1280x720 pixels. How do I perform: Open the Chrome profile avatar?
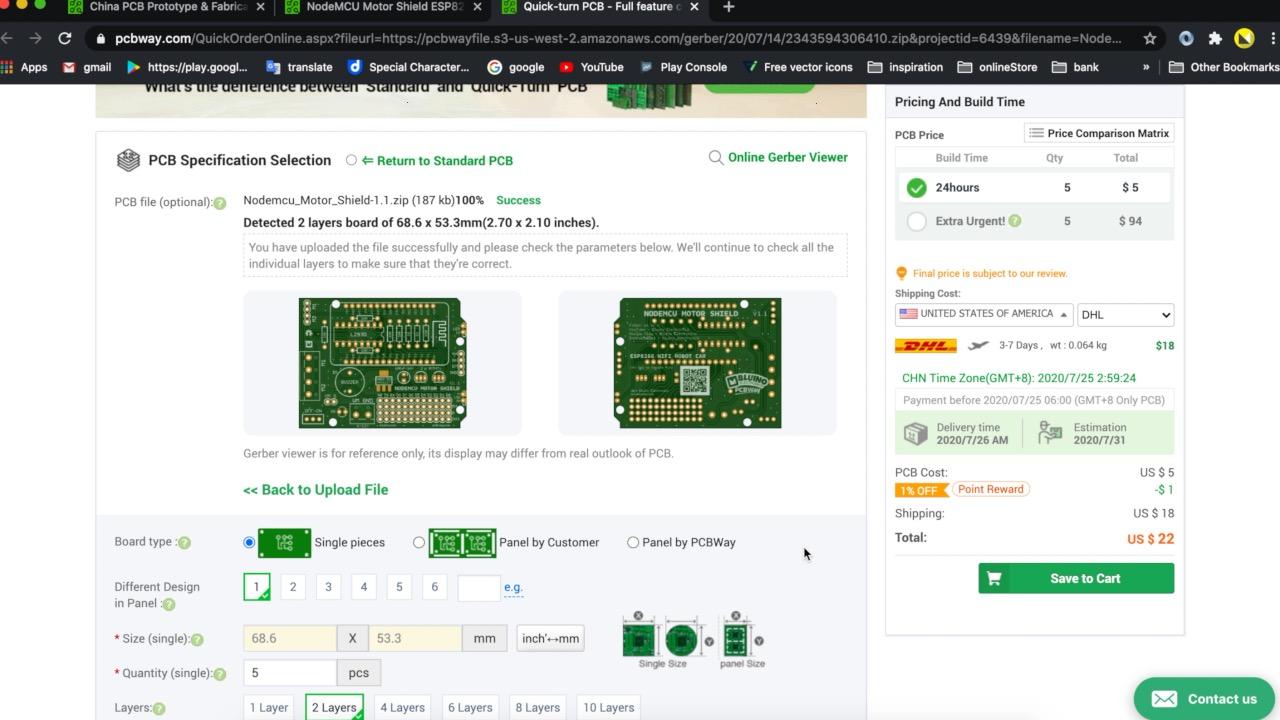pyautogui.click(x=1244, y=38)
